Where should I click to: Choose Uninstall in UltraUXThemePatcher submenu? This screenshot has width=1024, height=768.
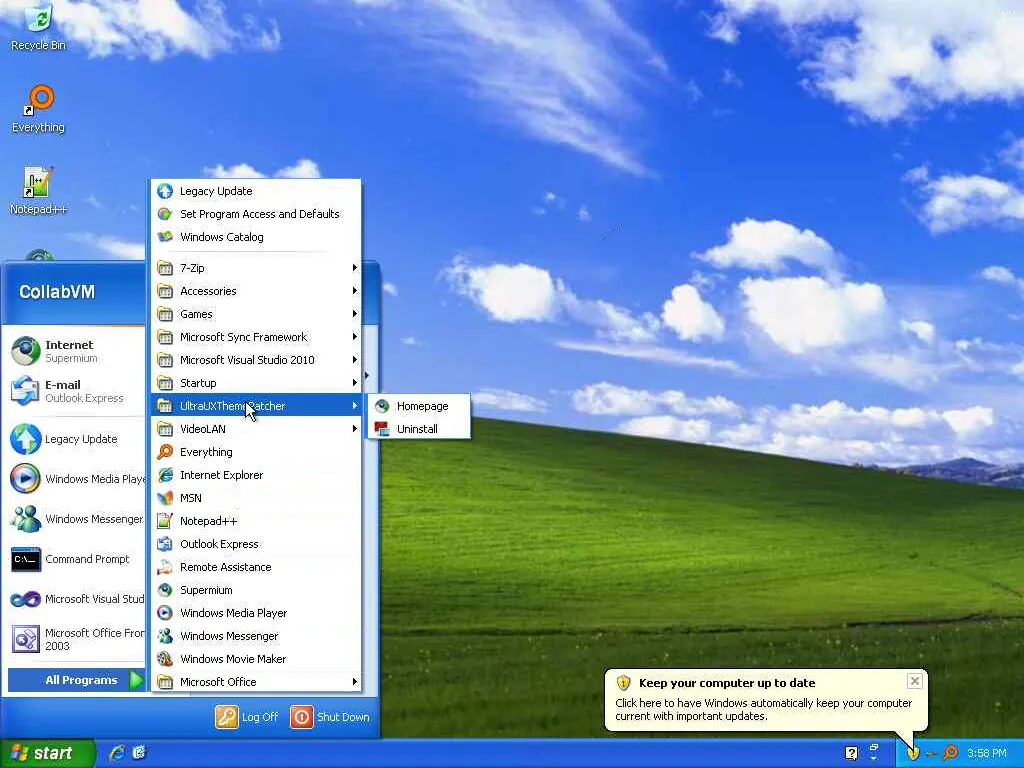click(x=419, y=429)
